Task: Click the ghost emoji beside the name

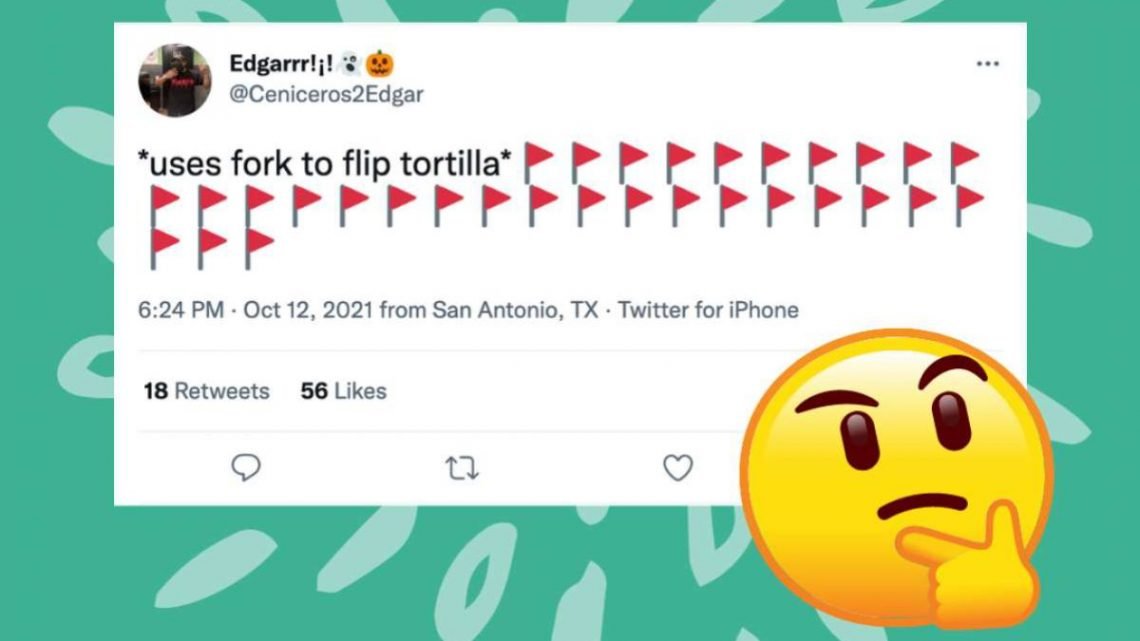Action: click(348, 64)
